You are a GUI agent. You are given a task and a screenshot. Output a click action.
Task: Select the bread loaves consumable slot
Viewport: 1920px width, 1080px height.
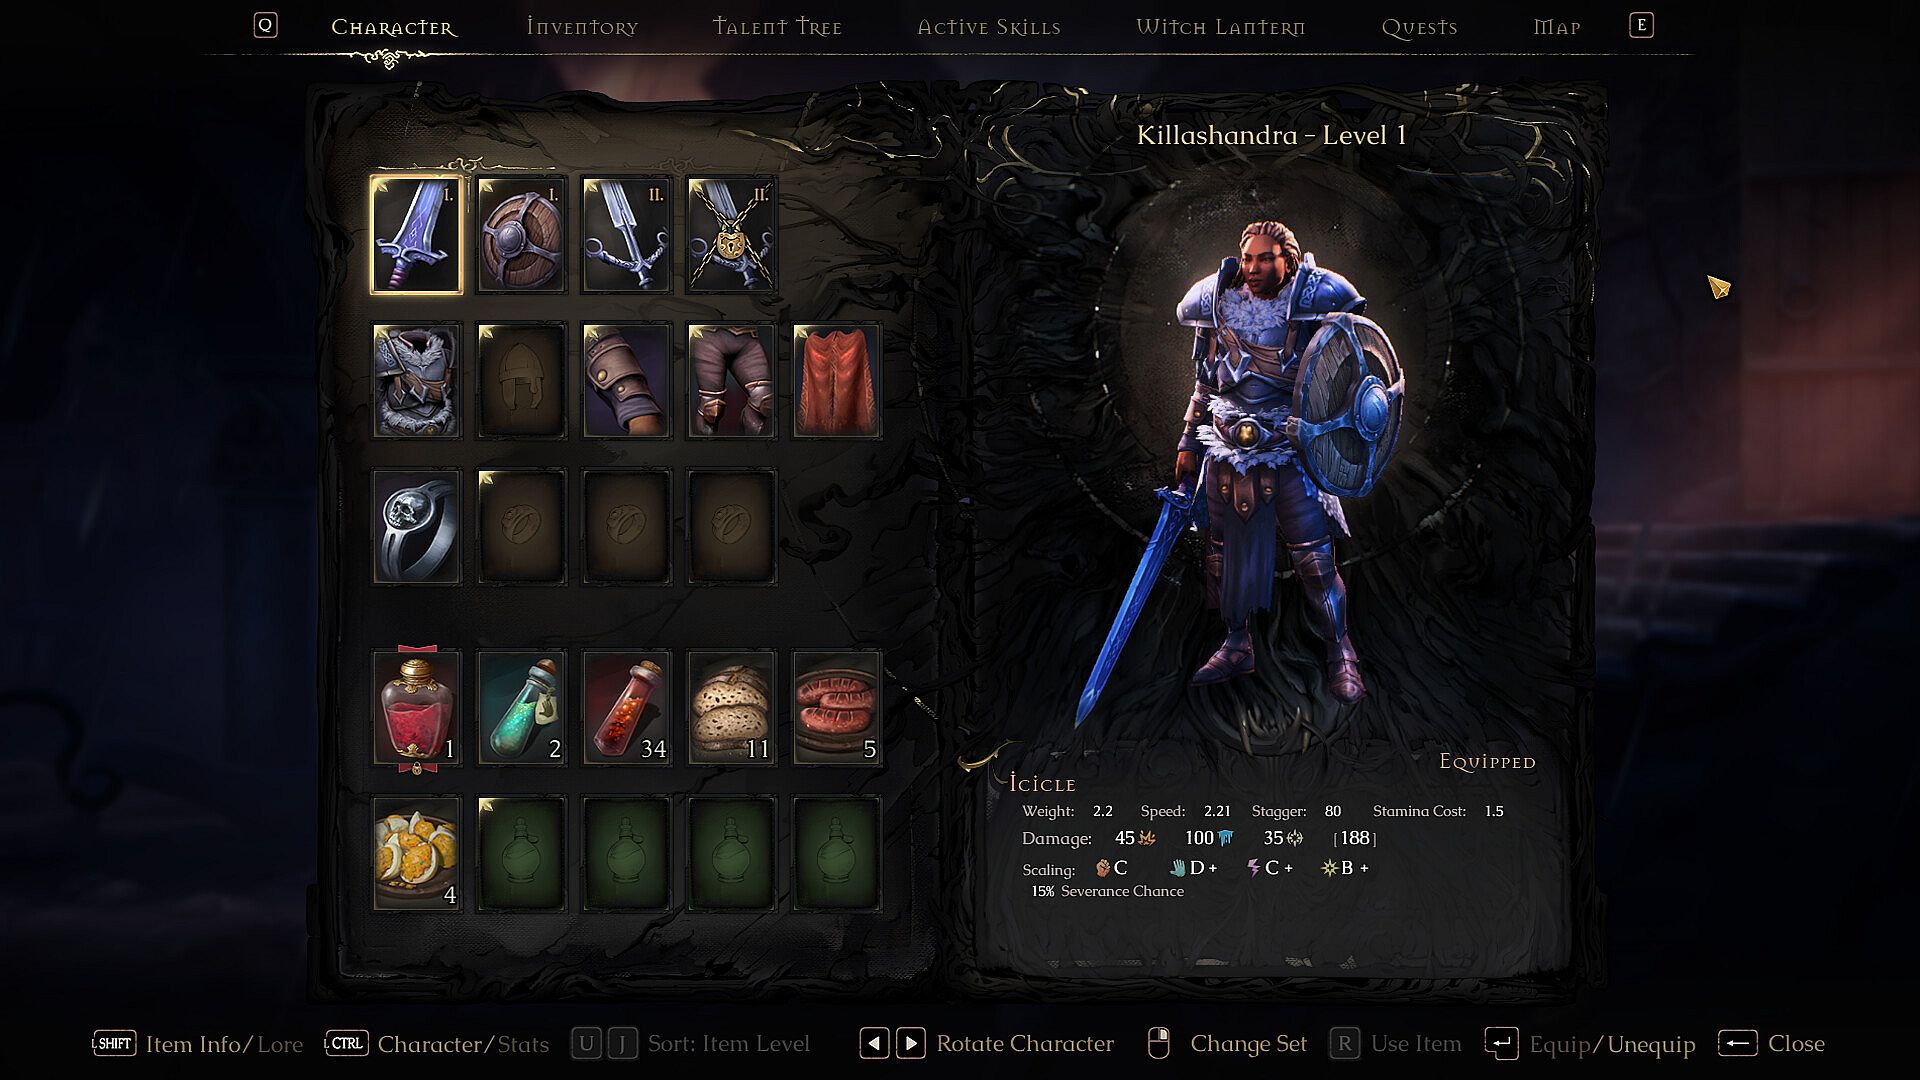coord(731,708)
